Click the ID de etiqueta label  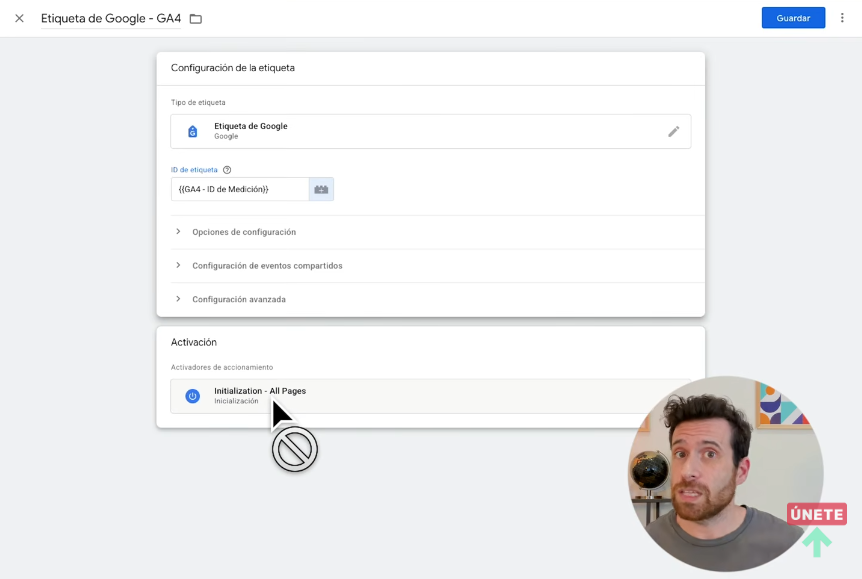tap(194, 170)
